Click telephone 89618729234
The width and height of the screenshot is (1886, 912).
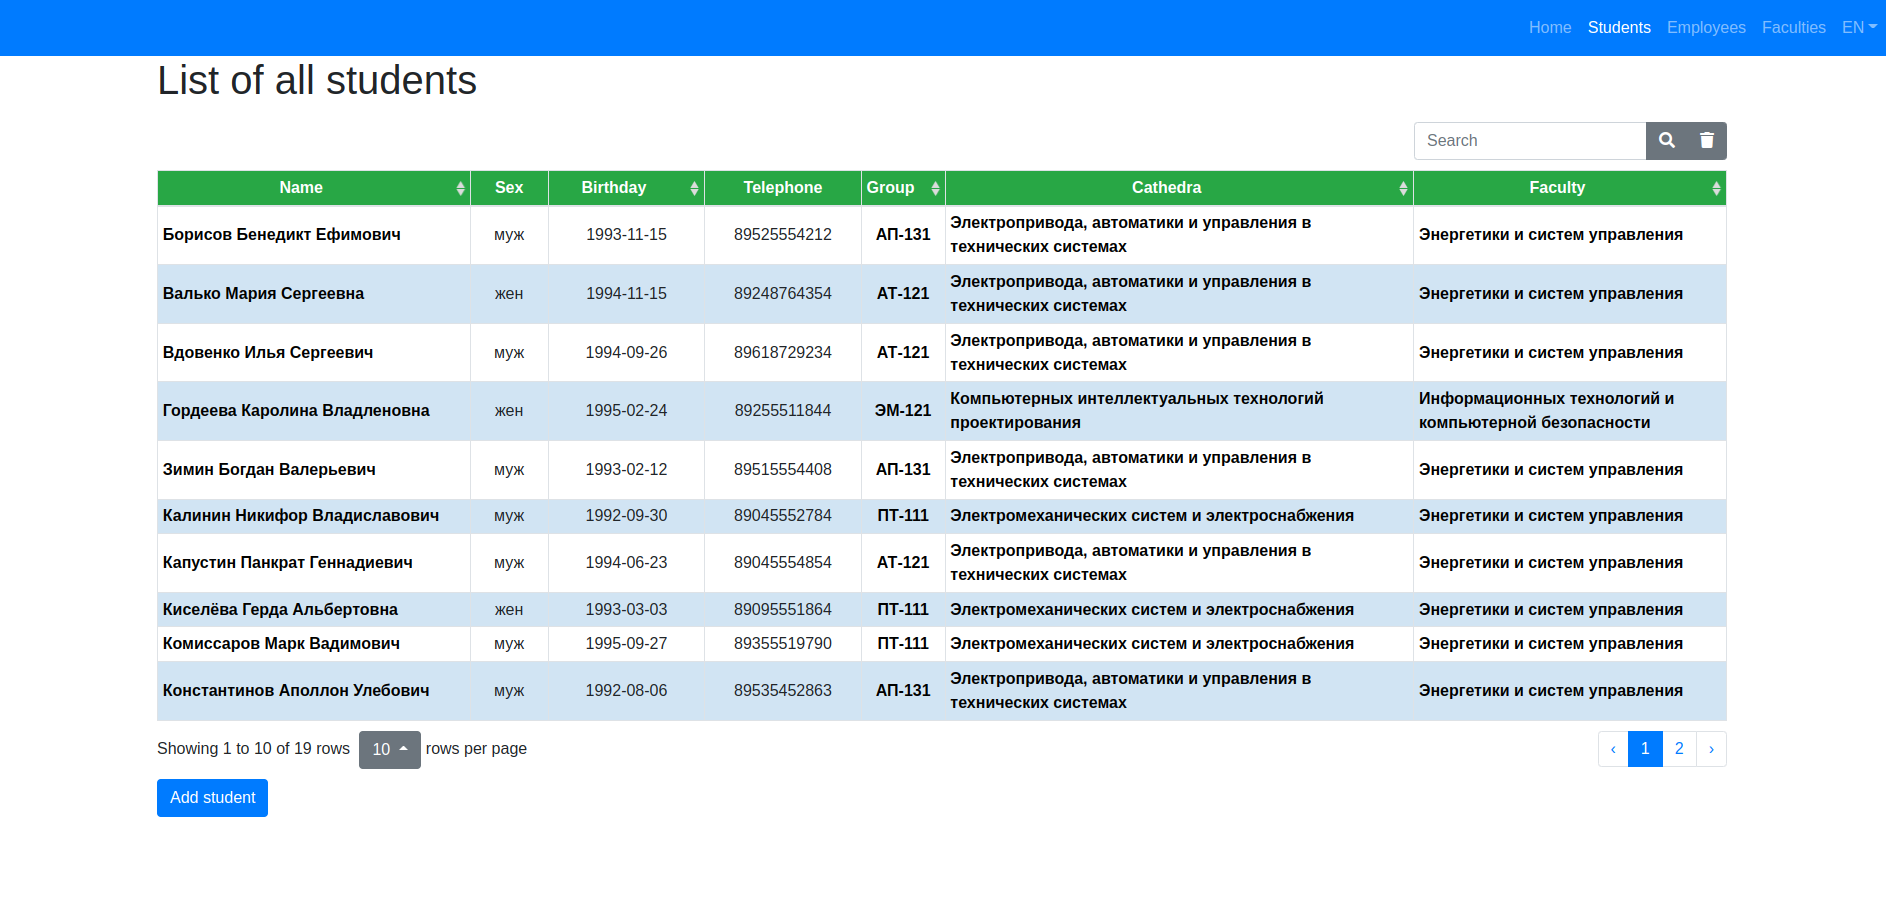(x=783, y=353)
